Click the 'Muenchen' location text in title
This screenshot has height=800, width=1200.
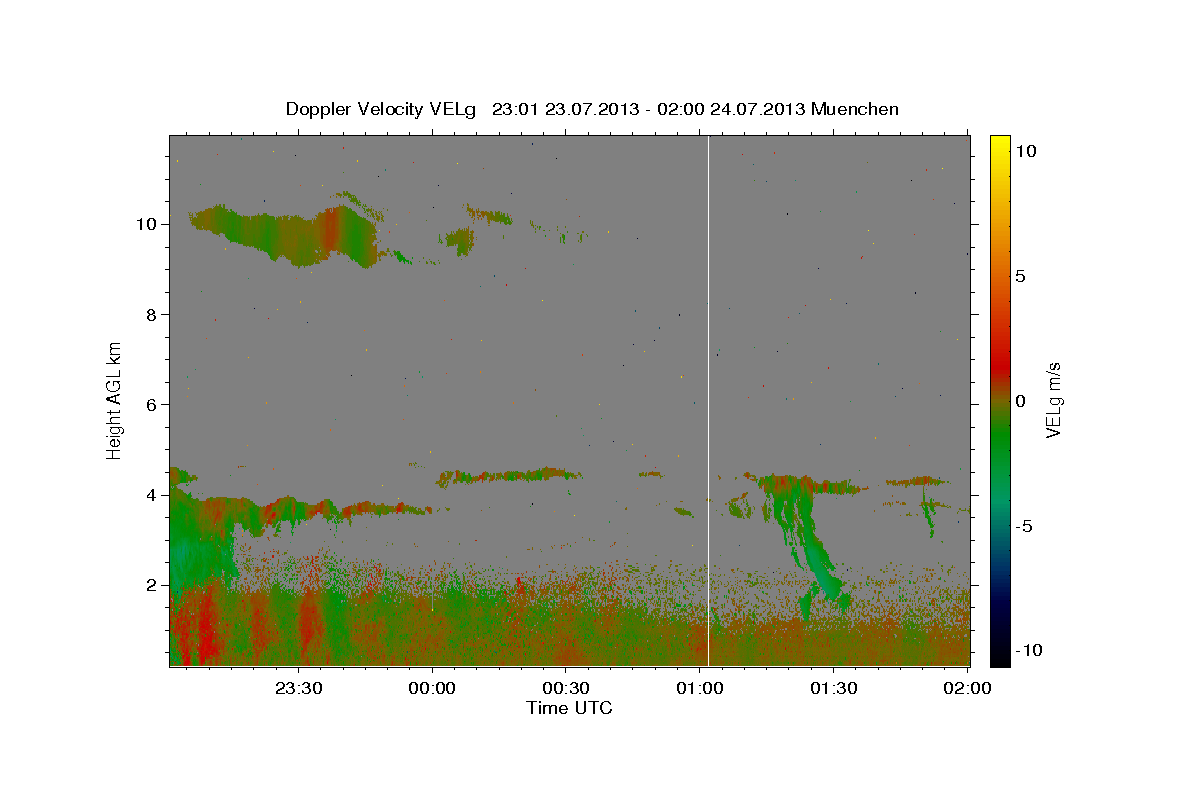pos(855,109)
